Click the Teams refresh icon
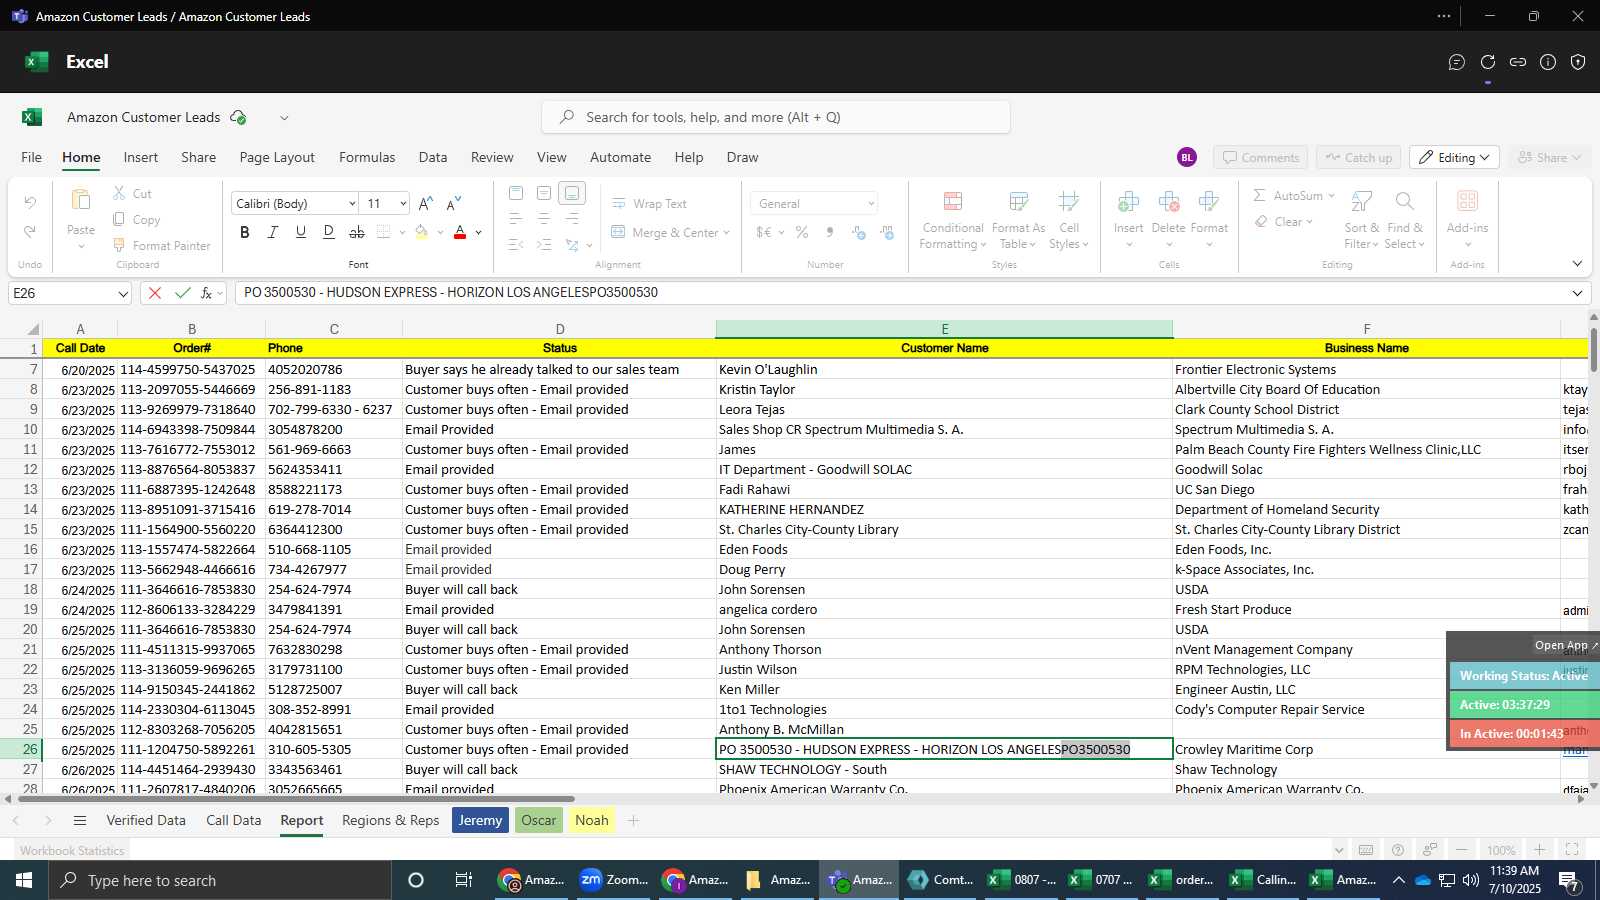 coord(1487,62)
